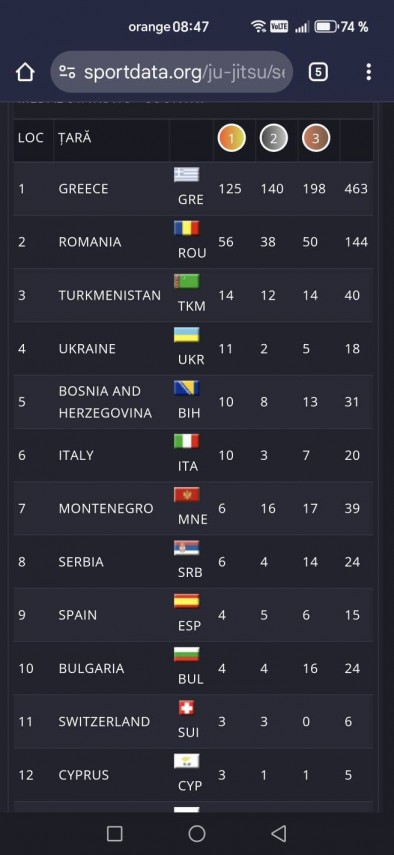
Task: Tap the Android back navigation button
Action: click(278, 833)
